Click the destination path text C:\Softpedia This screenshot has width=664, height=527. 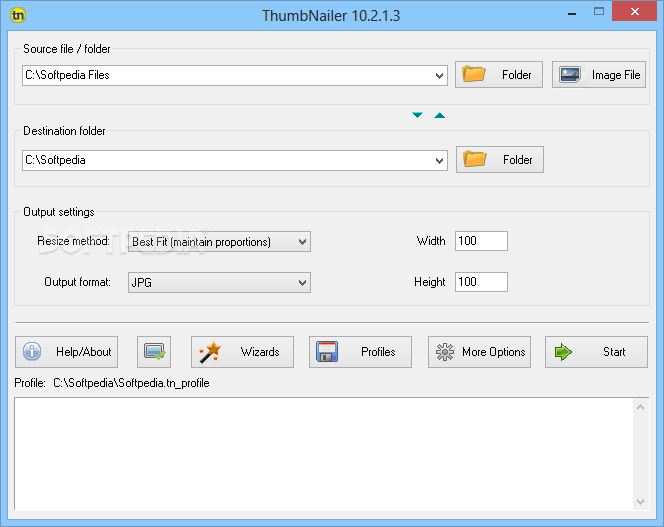[55, 160]
